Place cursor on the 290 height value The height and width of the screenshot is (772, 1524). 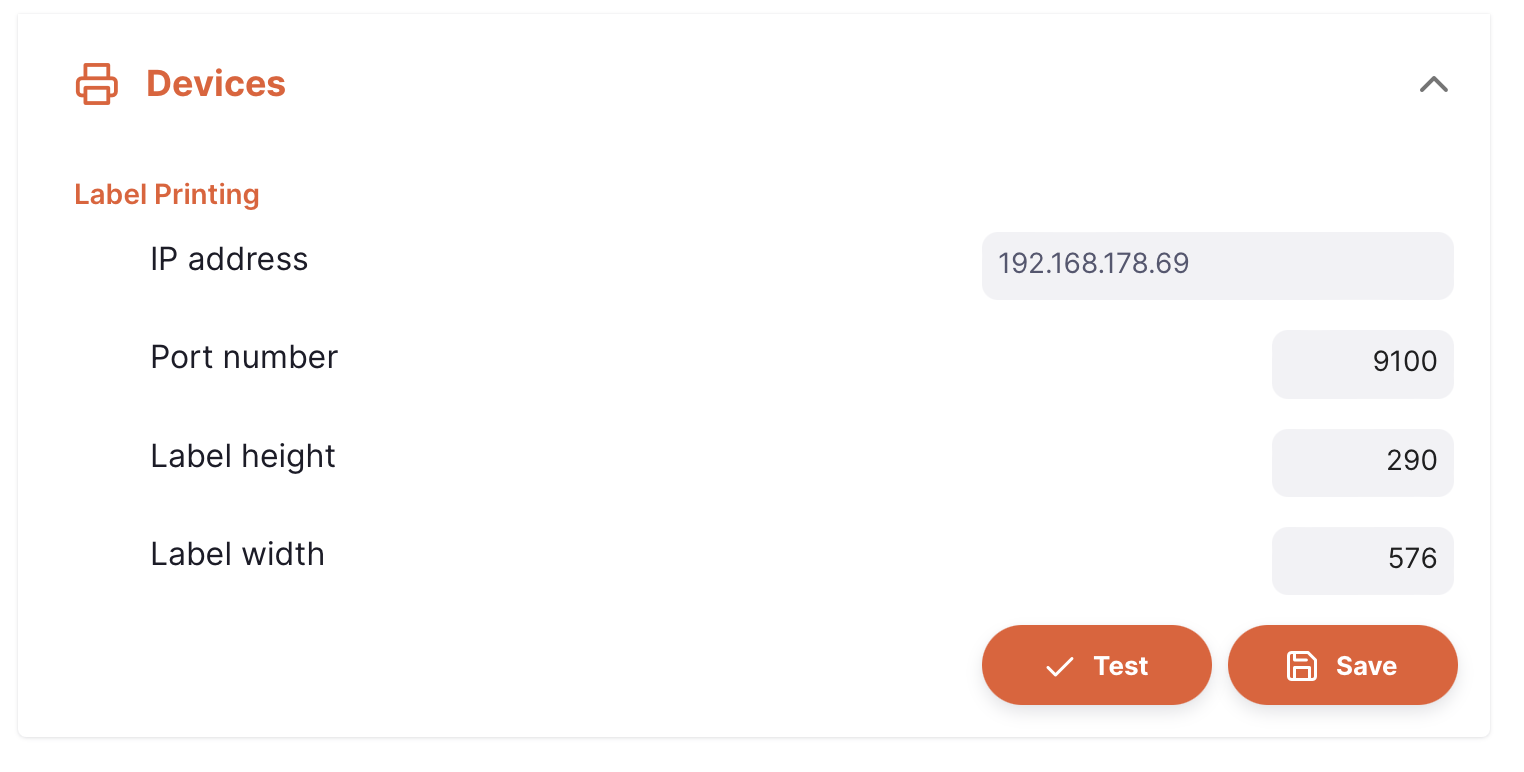1412,461
